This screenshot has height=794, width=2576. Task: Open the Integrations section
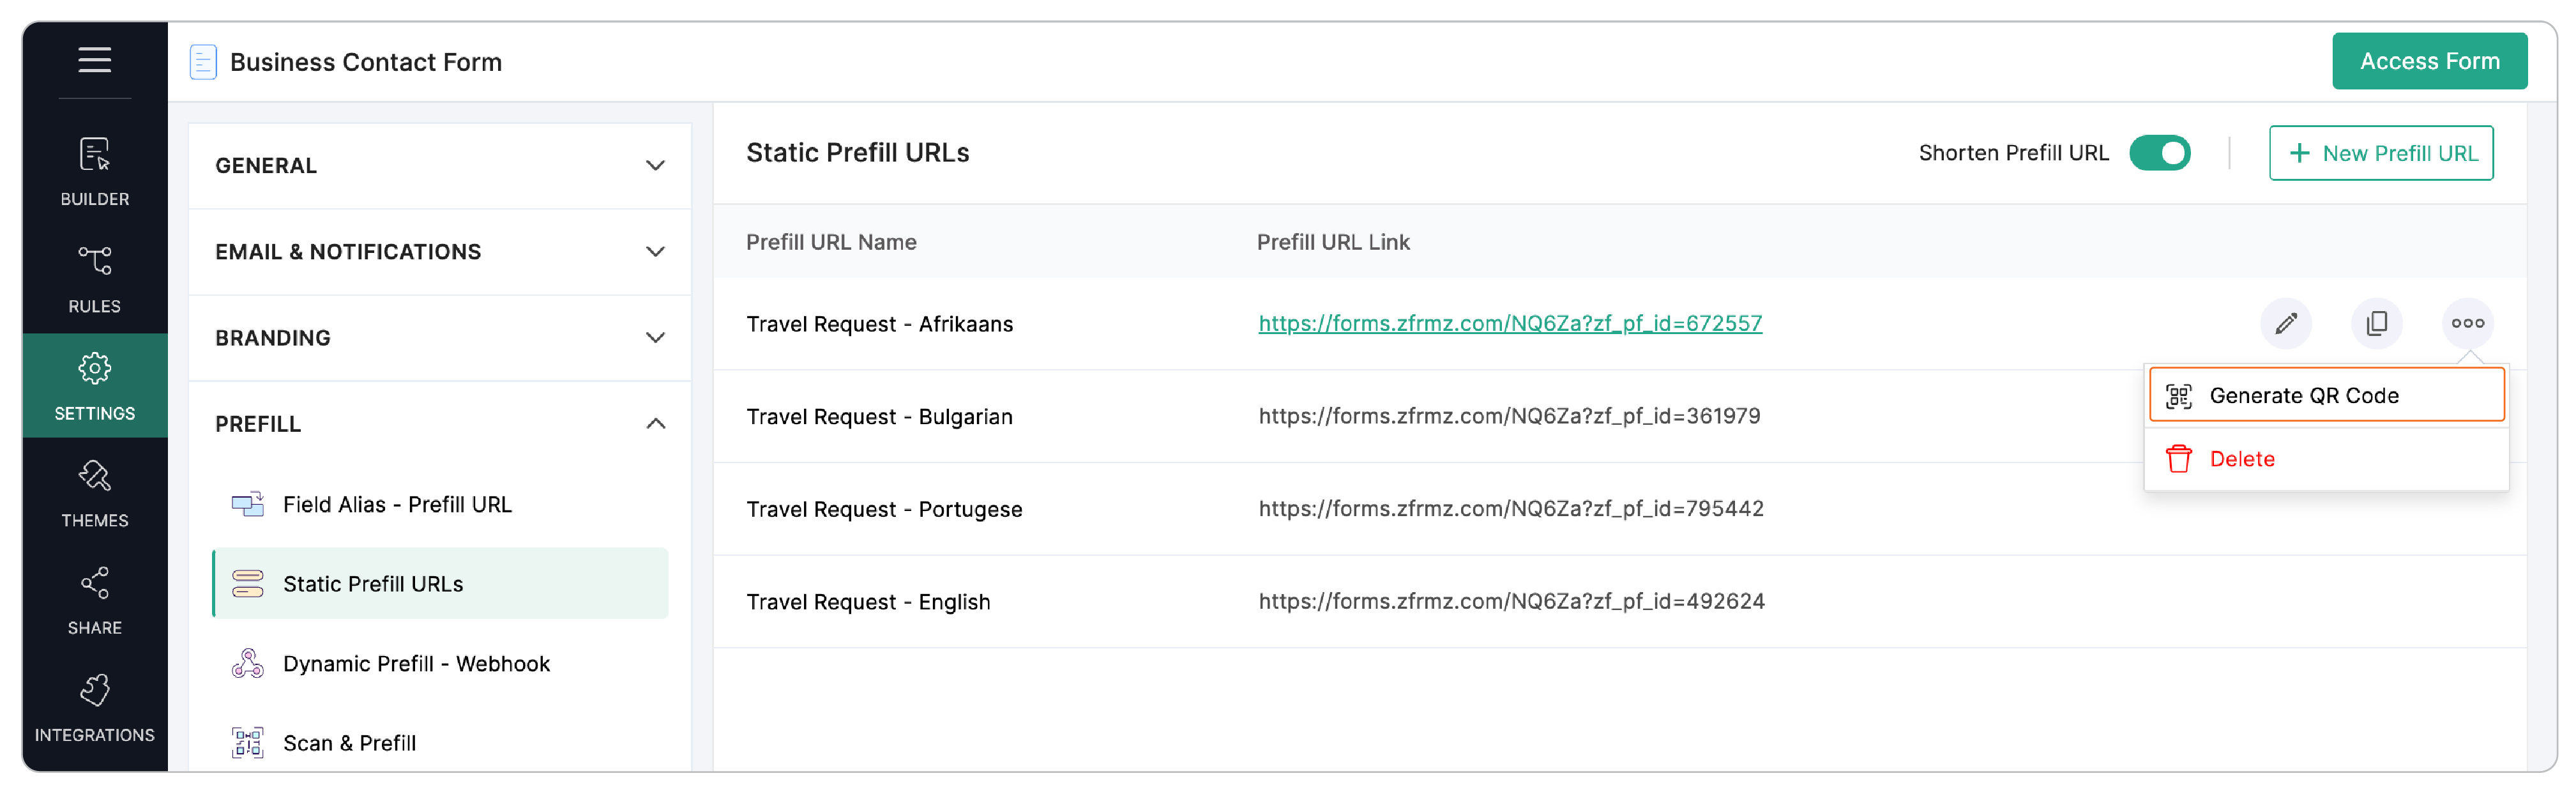coord(94,707)
